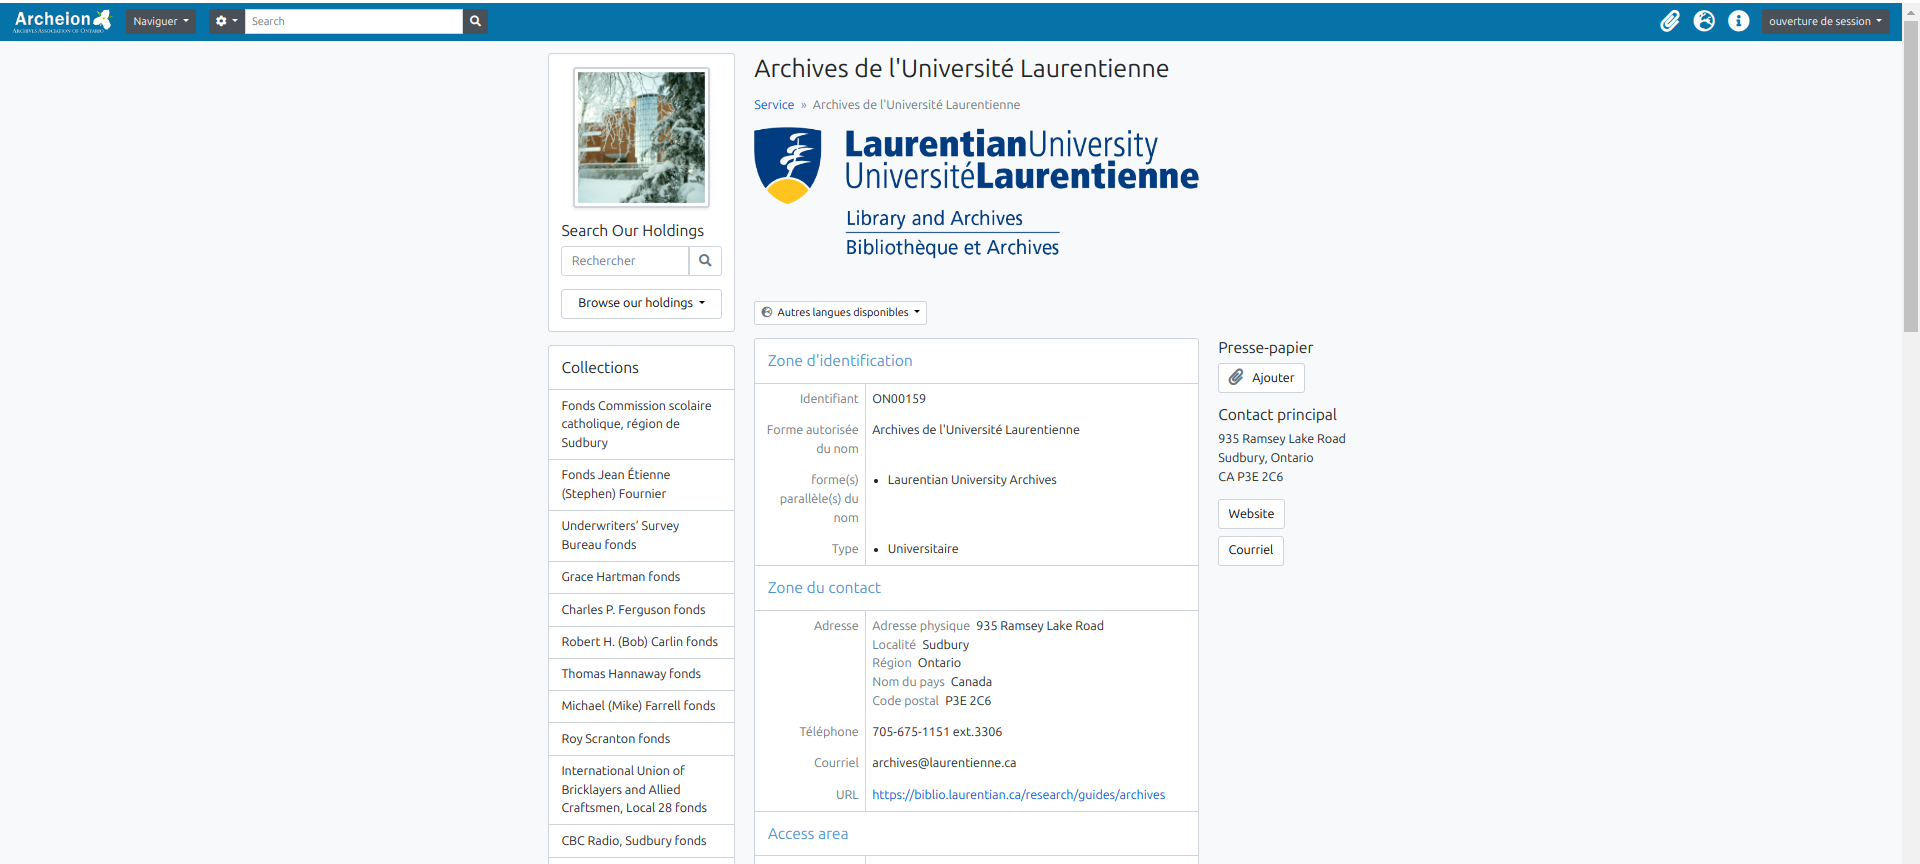Viewport: 1920px width, 864px height.
Task: Focus the Rechercher holdings field
Action: click(625, 261)
